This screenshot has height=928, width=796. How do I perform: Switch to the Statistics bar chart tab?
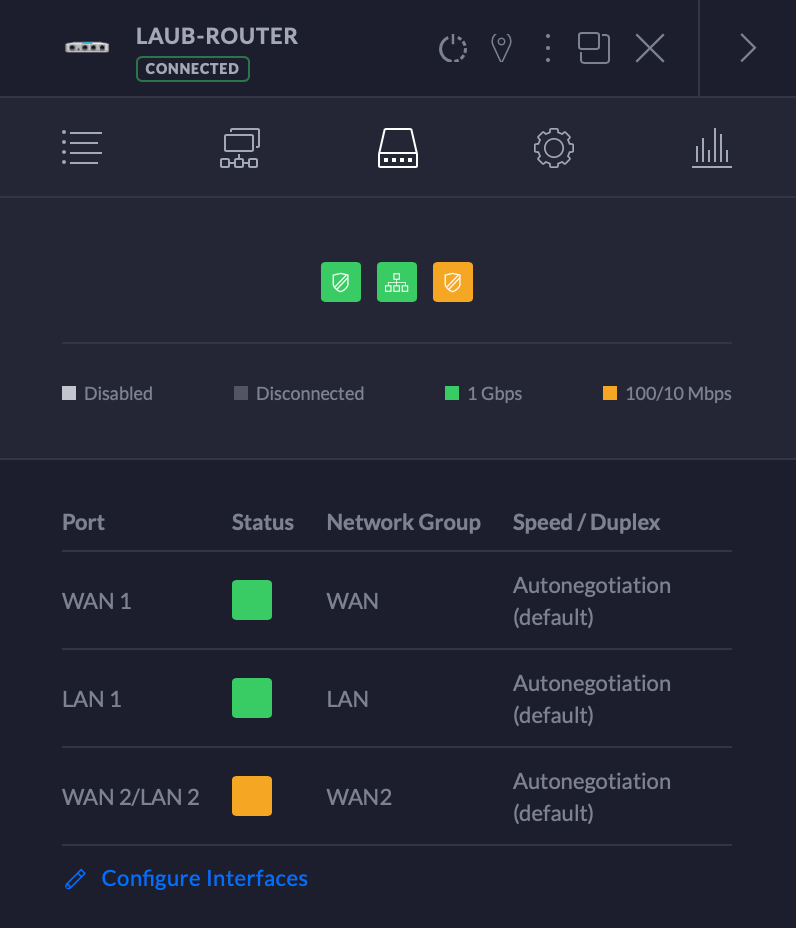click(711, 148)
